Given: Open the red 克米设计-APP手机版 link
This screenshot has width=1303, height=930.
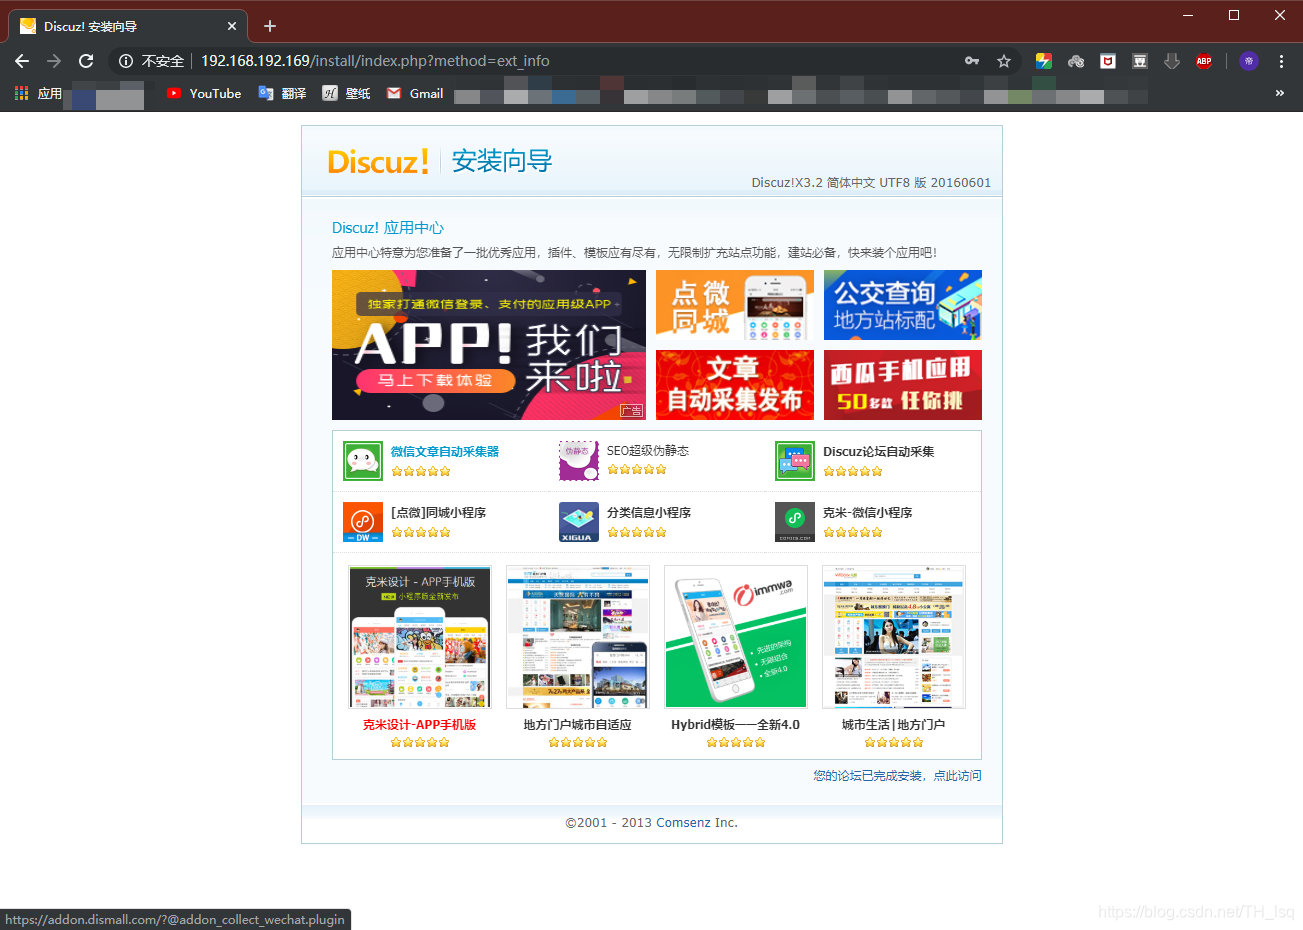Looking at the screenshot, I should tap(420, 725).
